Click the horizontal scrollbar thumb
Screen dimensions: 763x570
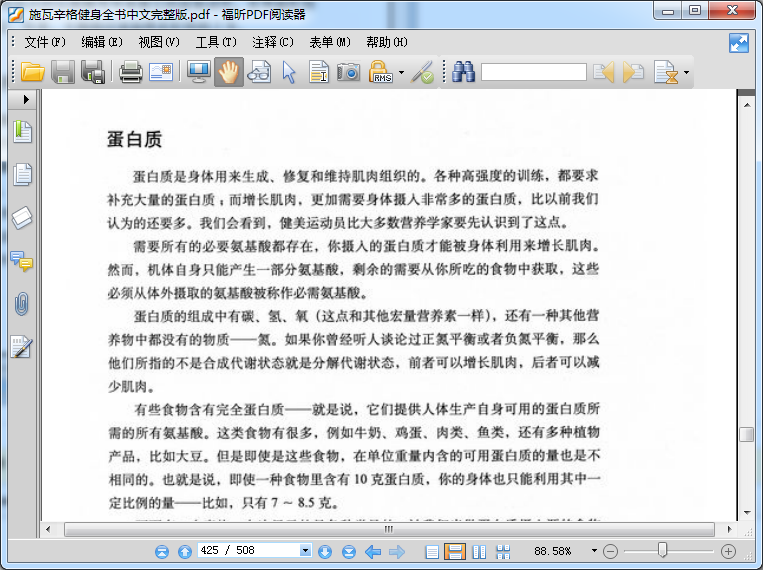pyautogui.click(x=389, y=529)
